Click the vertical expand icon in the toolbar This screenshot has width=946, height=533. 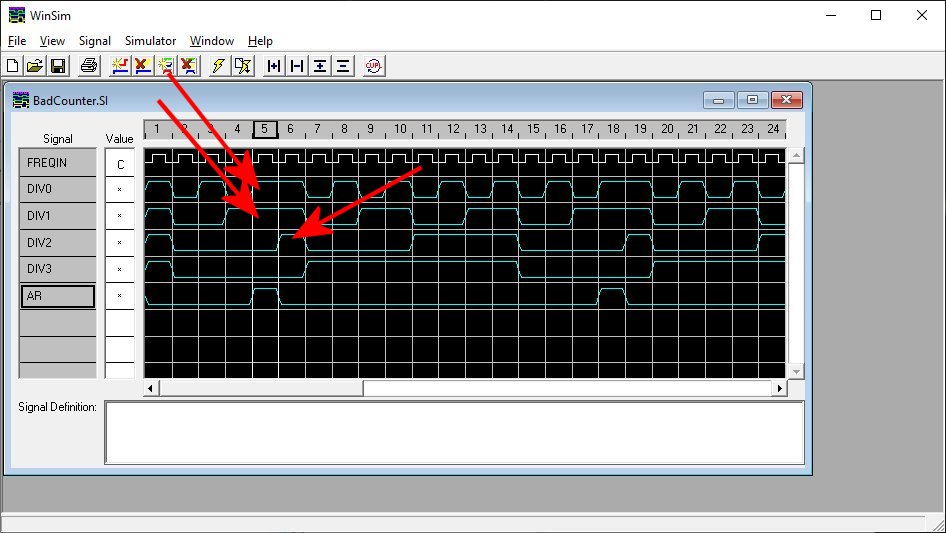point(320,66)
